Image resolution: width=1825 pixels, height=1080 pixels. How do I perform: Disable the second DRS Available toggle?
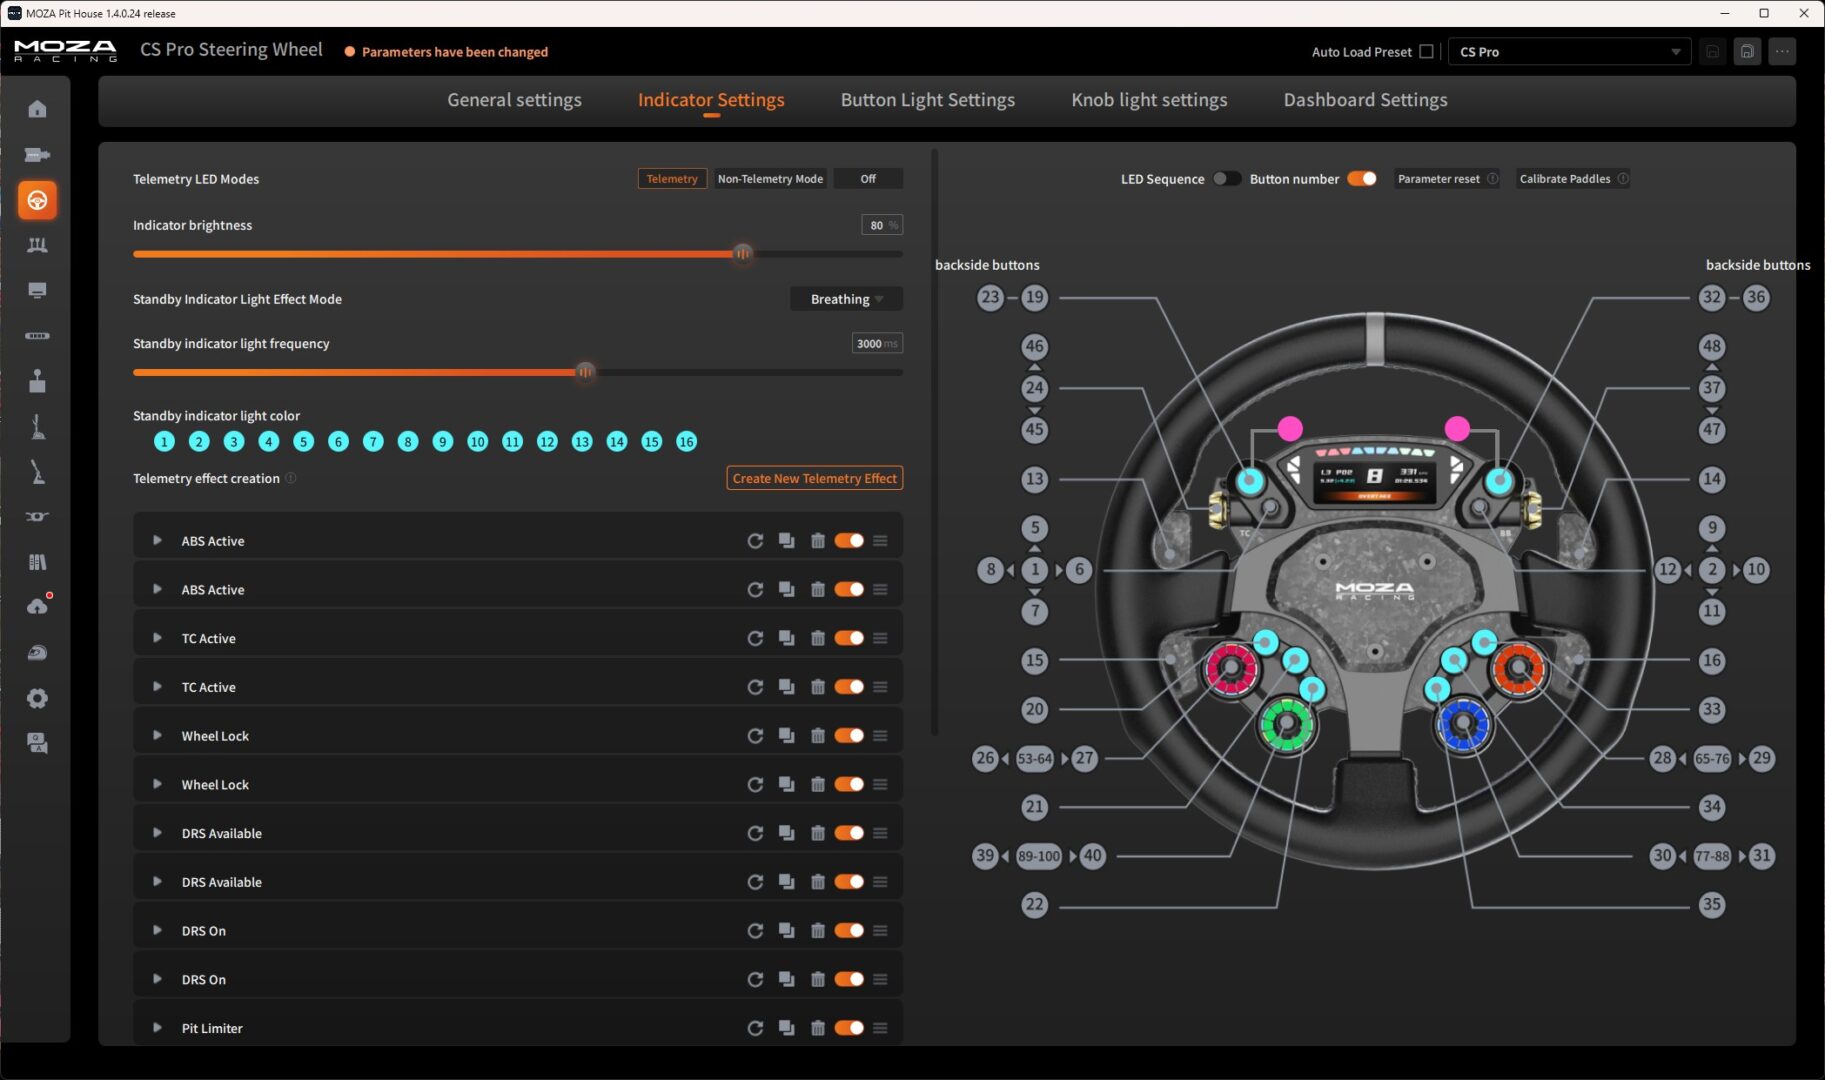pyautogui.click(x=850, y=882)
